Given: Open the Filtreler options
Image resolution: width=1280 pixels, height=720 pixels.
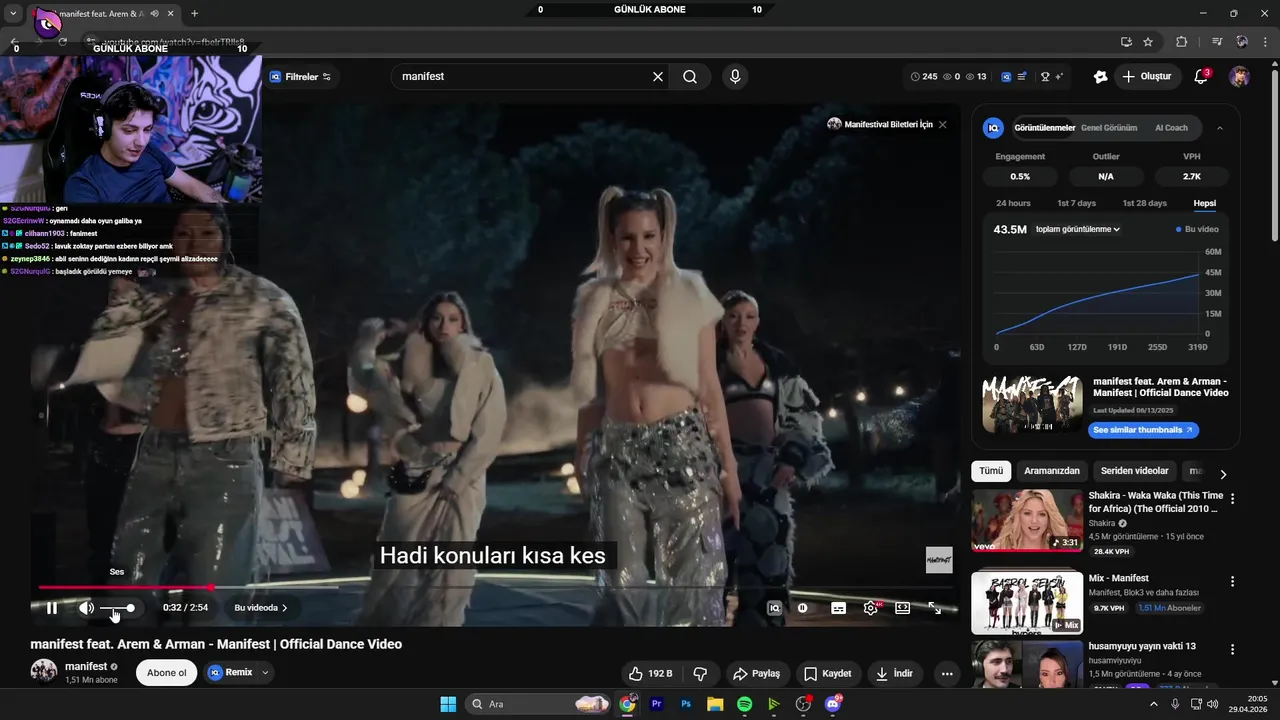Looking at the screenshot, I should (300, 77).
